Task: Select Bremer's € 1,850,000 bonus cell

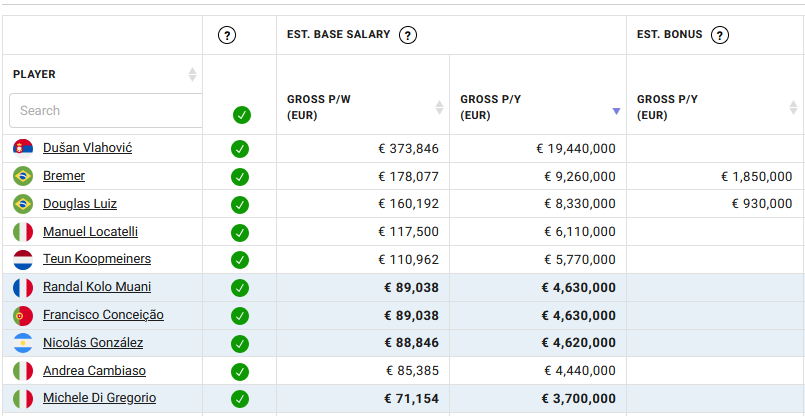Action: tap(716, 177)
